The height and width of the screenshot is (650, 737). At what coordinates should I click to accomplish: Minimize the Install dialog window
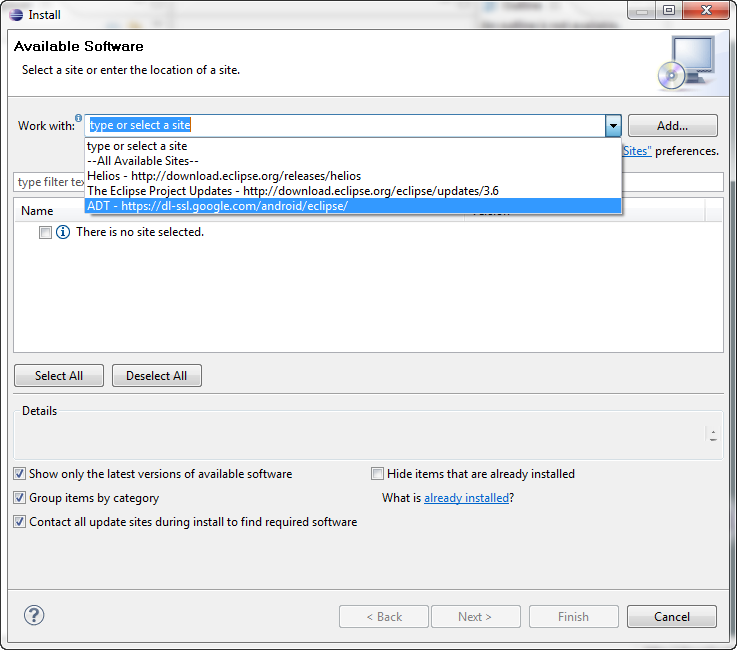pyautogui.click(x=642, y=11)
